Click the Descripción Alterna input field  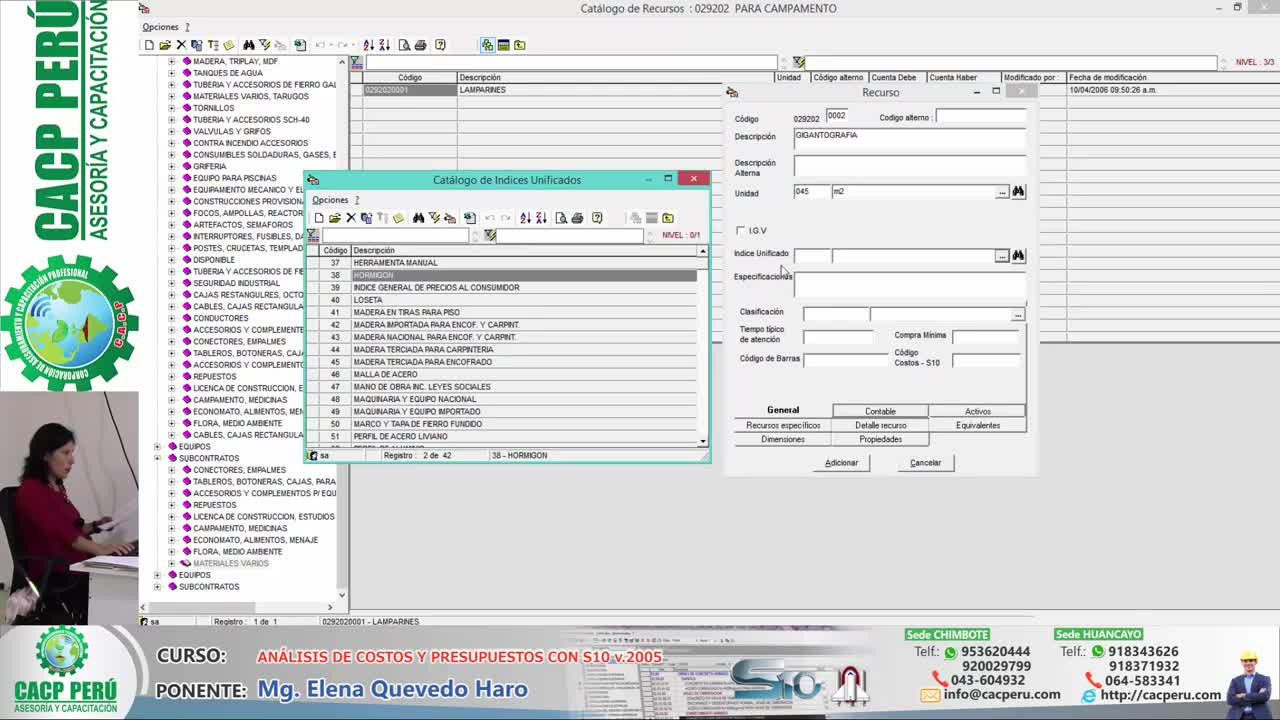[x=909, y=166]
